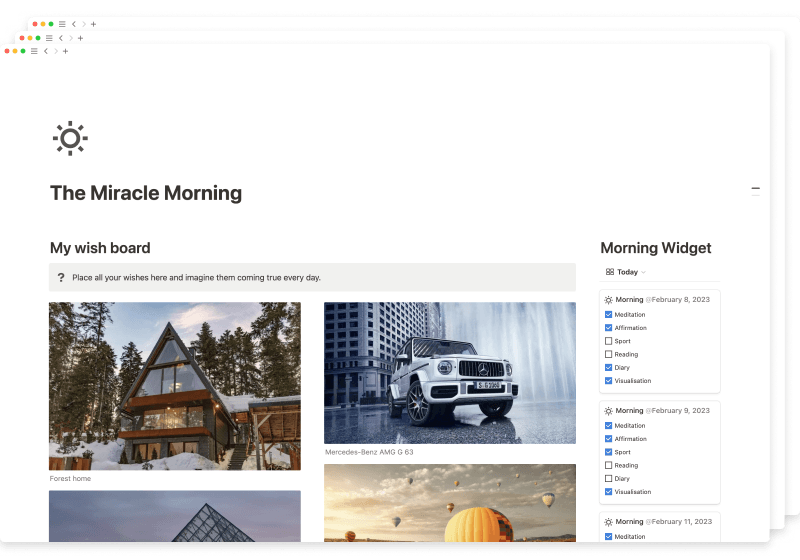Check Sport on the February 8 card
The width and height of the screenshot is (800, 560).
609,341
